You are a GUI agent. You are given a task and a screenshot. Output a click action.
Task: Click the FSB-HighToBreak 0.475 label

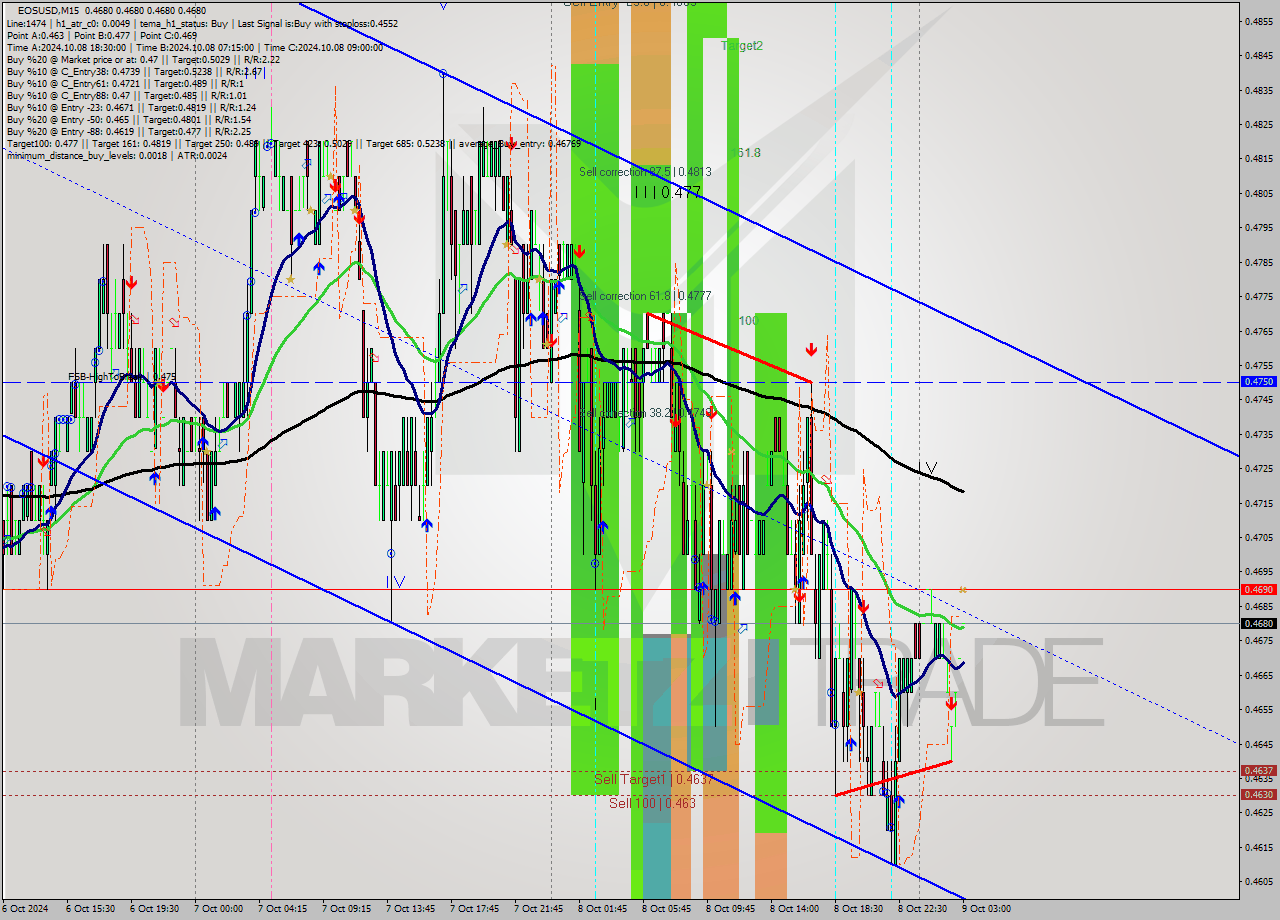pos(122,377)
